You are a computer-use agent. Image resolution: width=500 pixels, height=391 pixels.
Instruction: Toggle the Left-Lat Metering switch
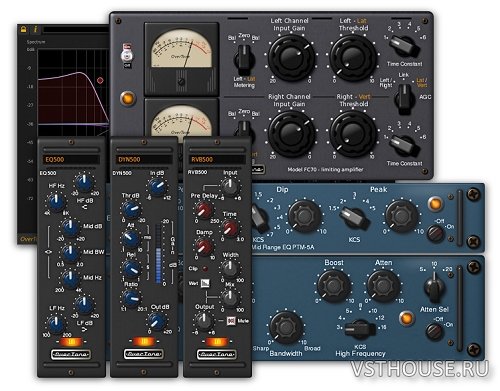[244, 58]
